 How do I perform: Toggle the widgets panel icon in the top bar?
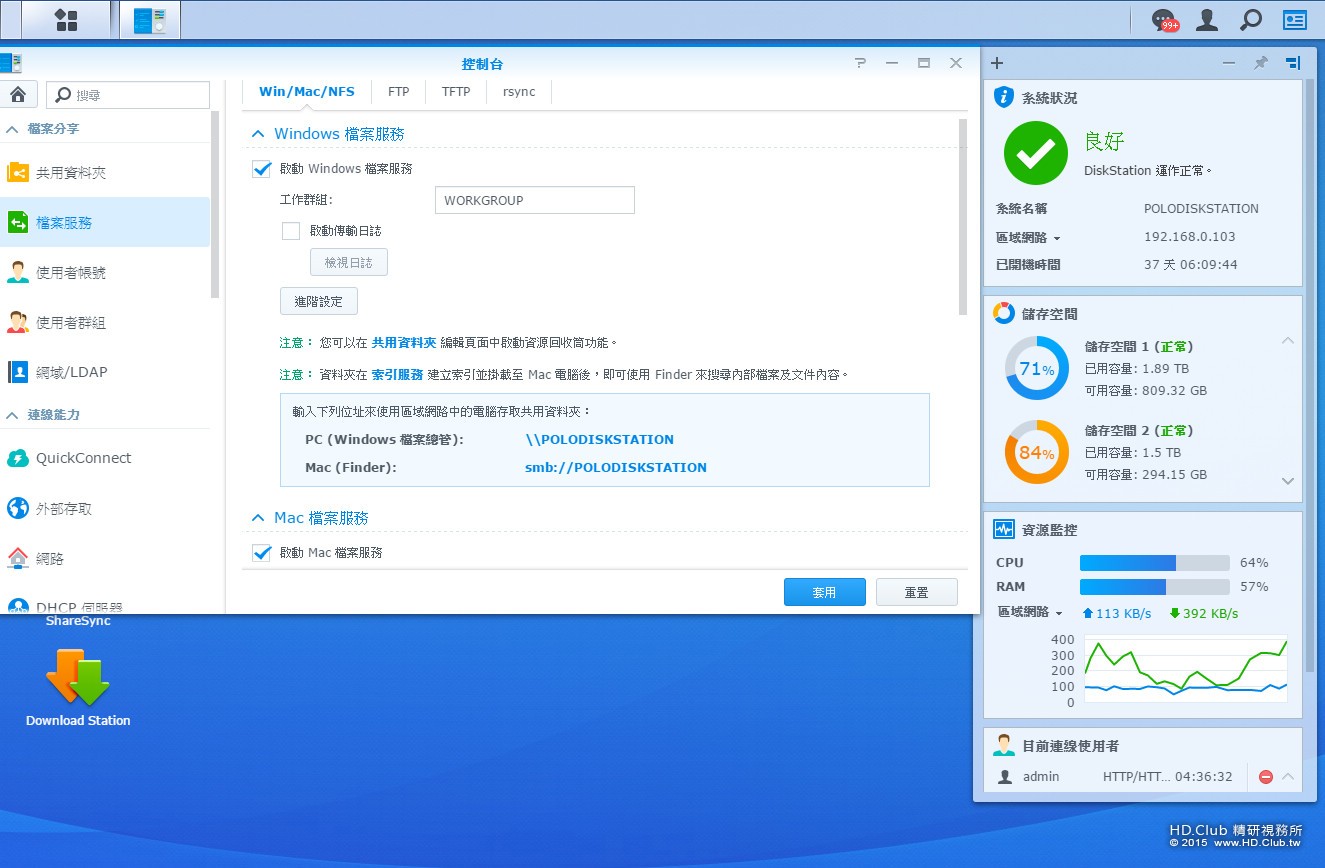coord(1295,19)
